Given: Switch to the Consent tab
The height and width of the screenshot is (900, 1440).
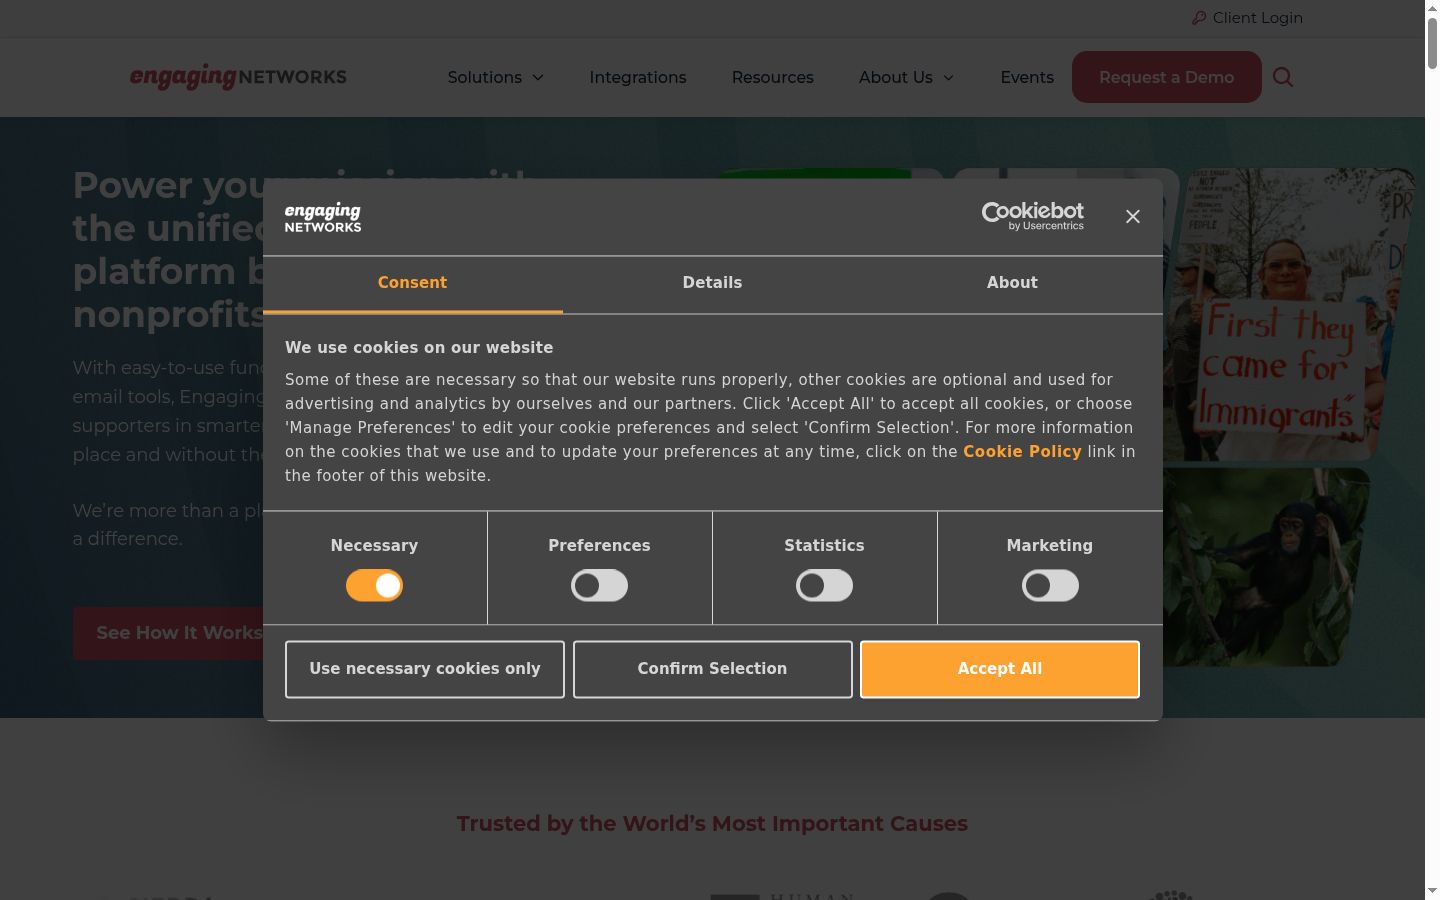Looking at the screenshot, I should [412, 284].
